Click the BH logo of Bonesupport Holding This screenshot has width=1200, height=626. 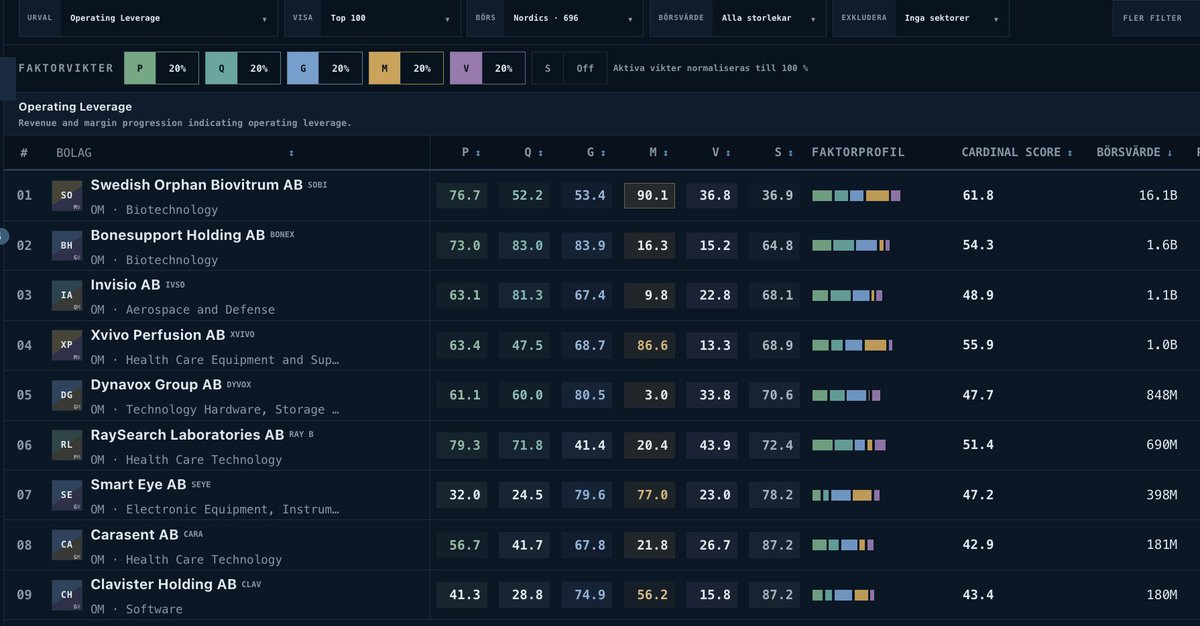point(67,245)
